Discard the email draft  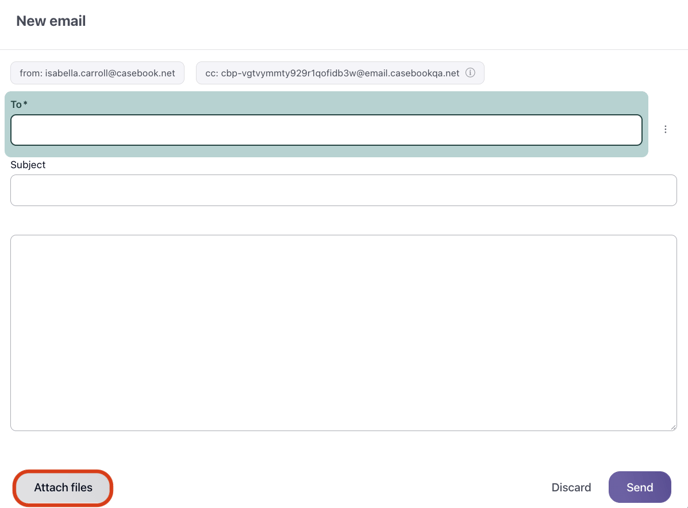click(571, 488)
